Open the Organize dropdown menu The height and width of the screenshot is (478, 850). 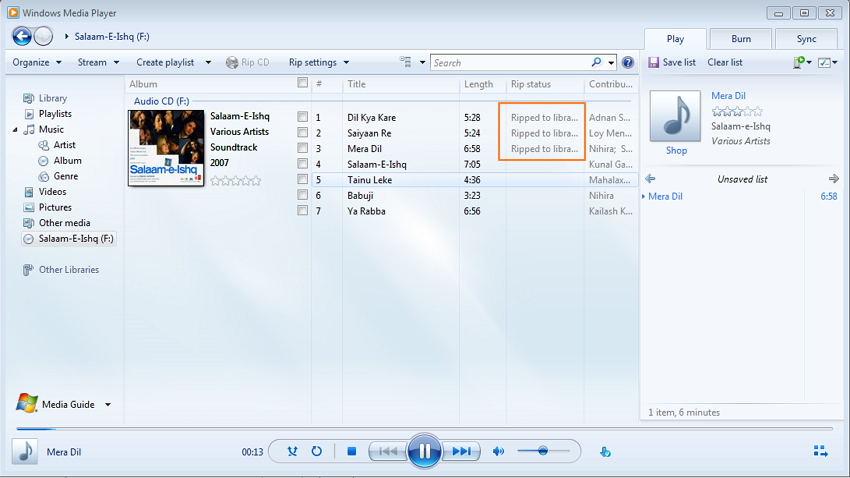(37, 62)
